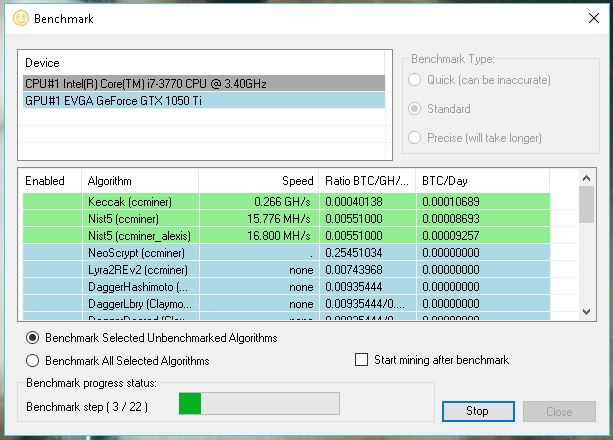Viewport: 613px width, 440px height.
Task: Select the Nist5 (ccminer_alexis) row
Action: 286,236
